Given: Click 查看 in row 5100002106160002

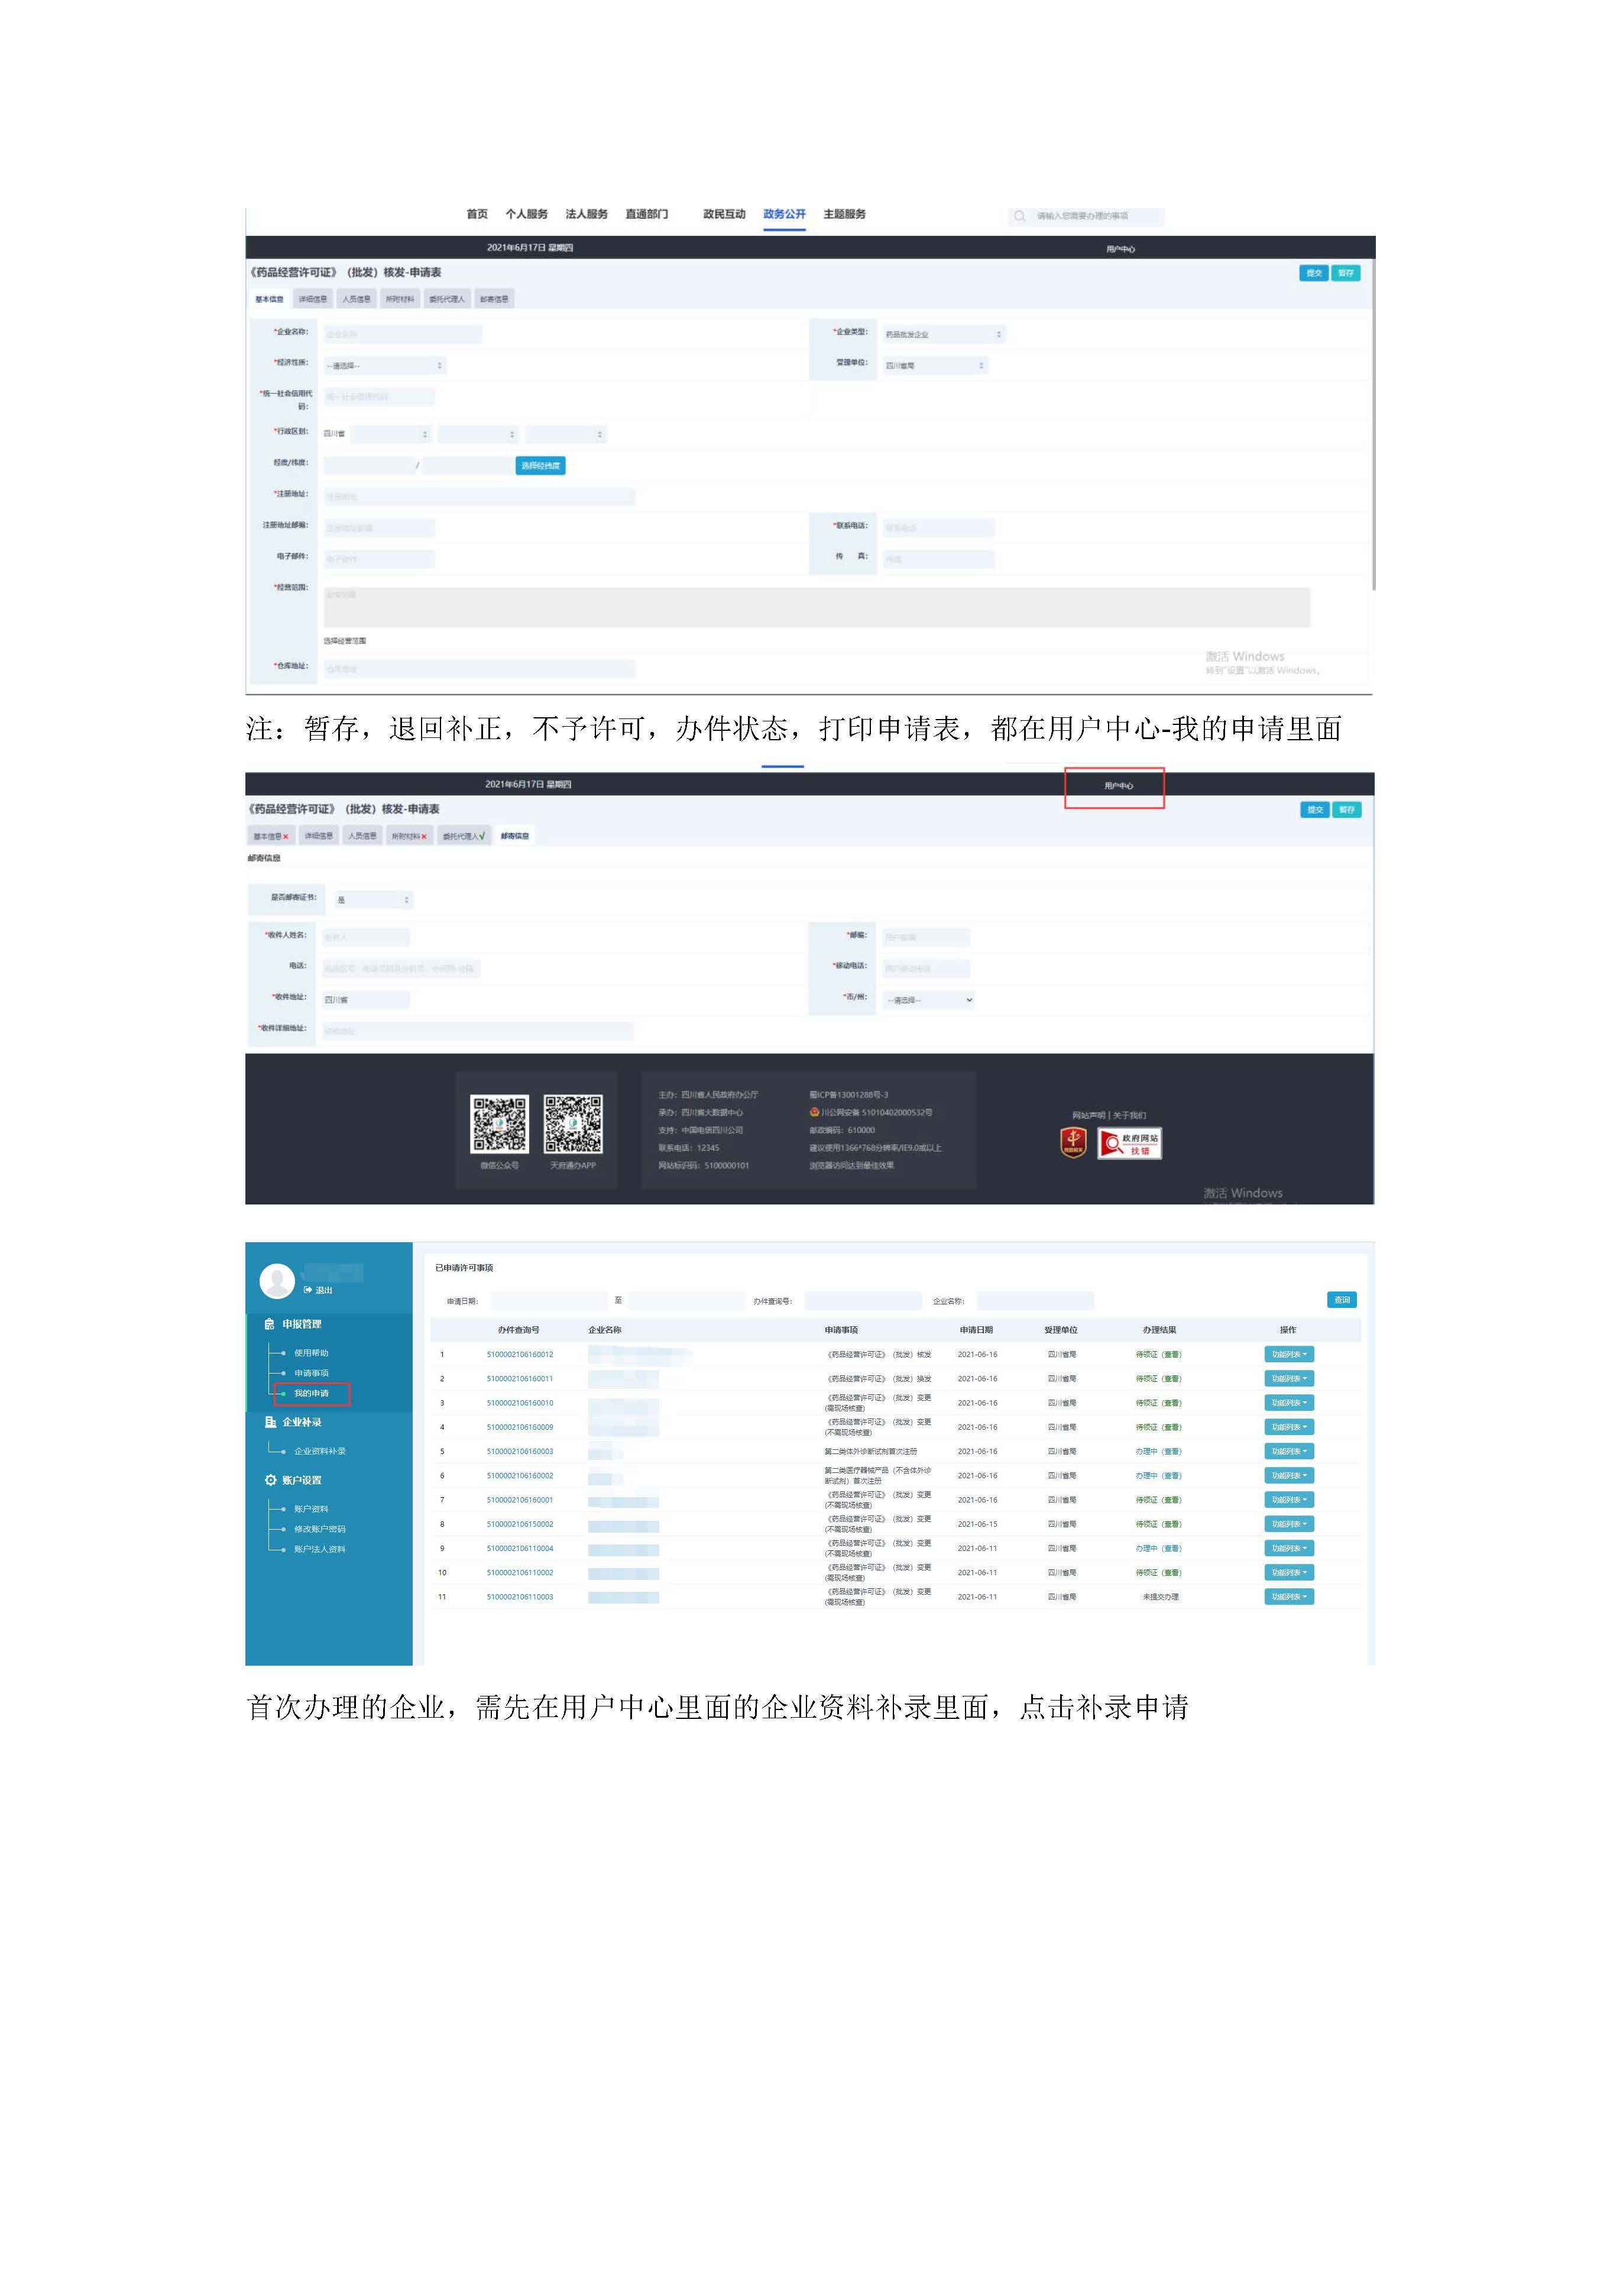Looking at the screenshot, I should [1171, 1476].
